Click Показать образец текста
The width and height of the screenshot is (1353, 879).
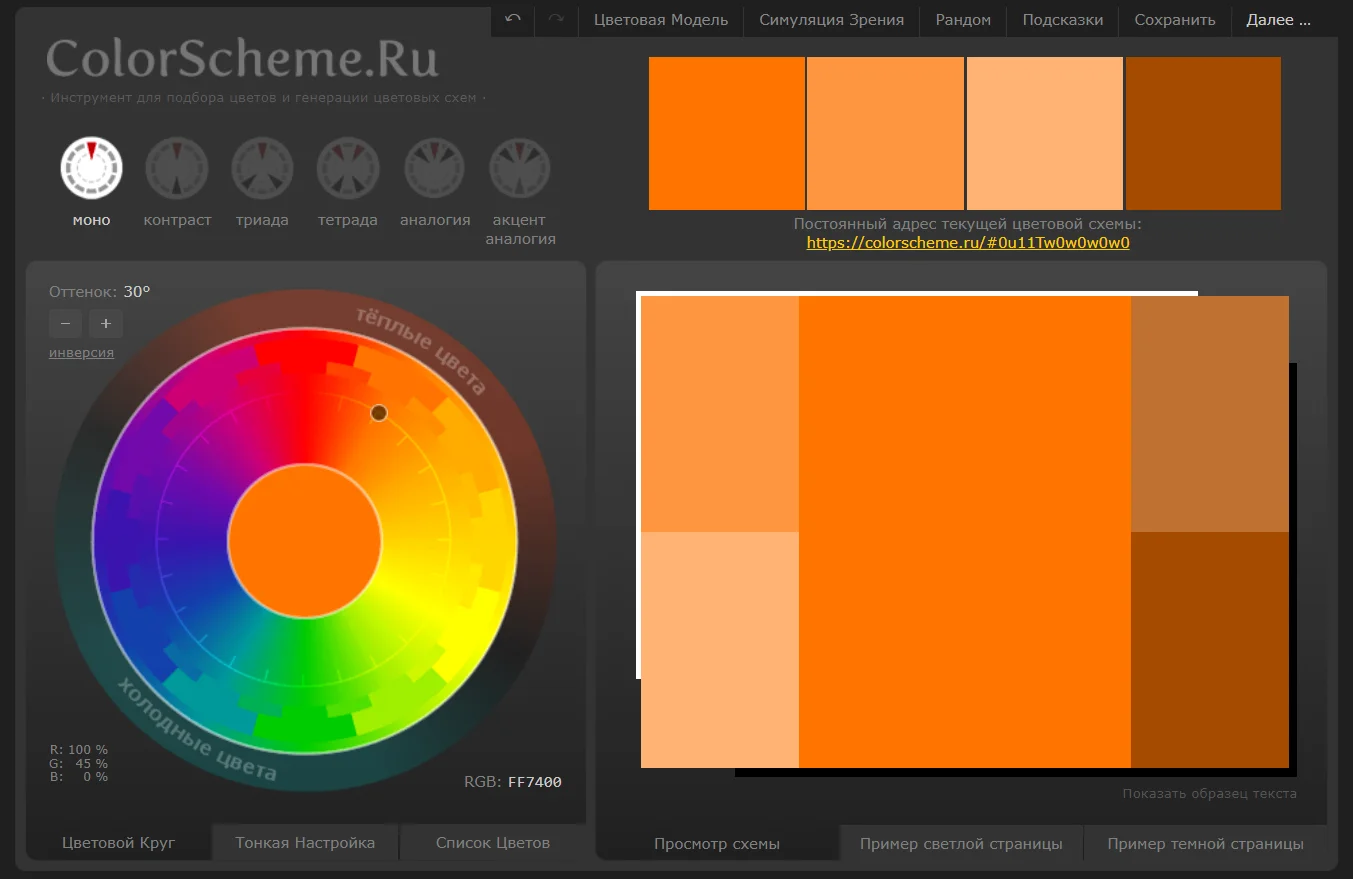click(x=1209, y=794)
